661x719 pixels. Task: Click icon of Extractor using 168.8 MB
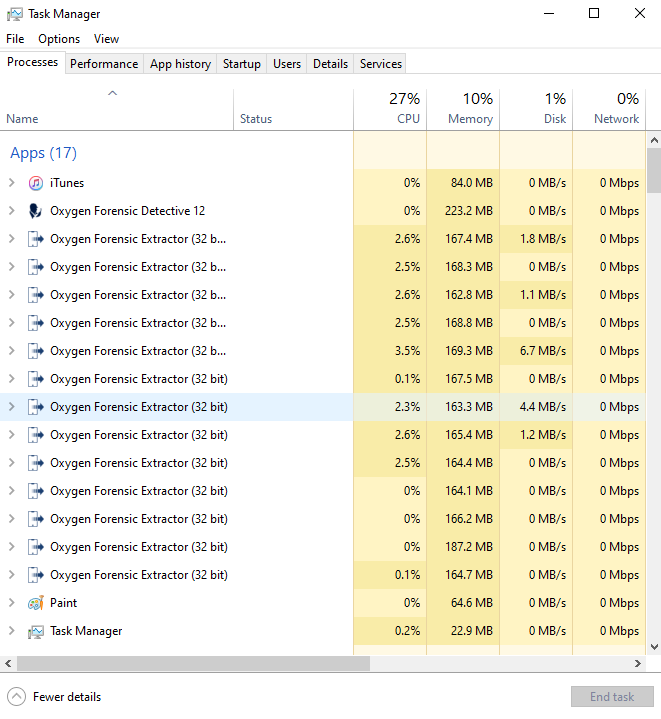coord(36,323)
